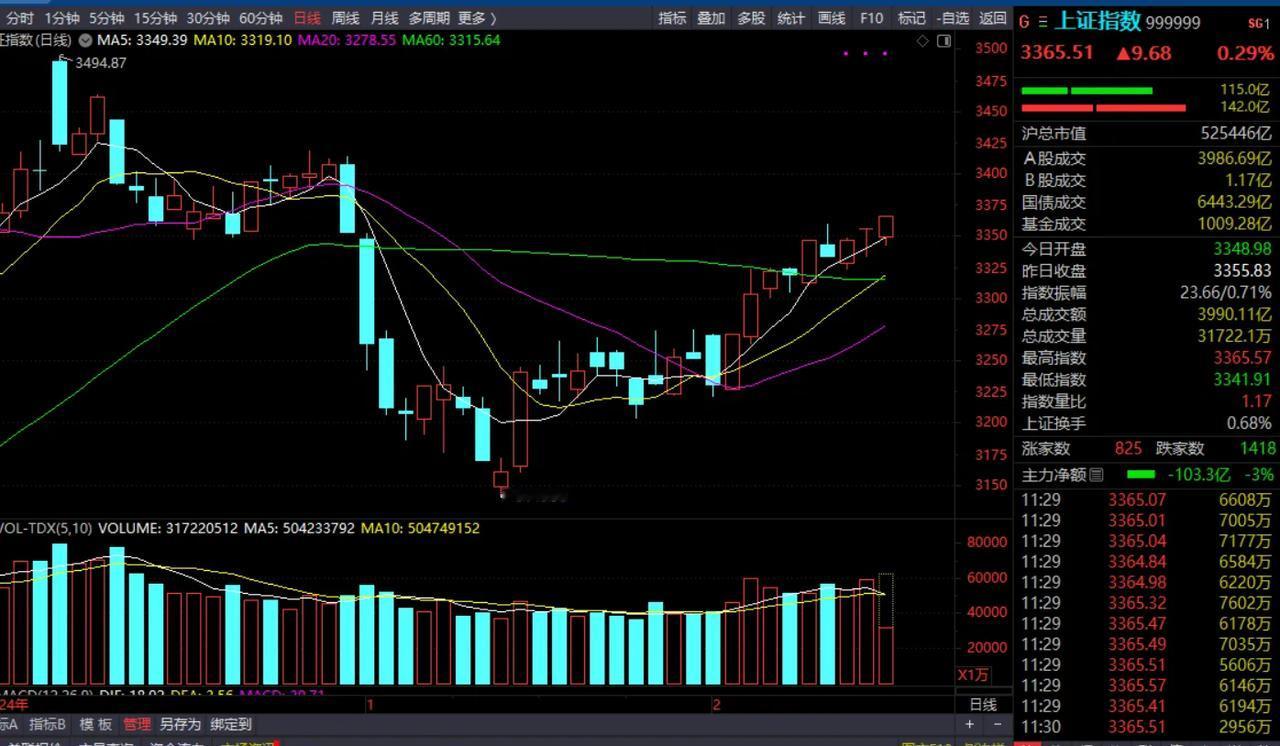Open the 指标 indicators menu
Viewport: 1280px width, 746px height.
point(672,18)
